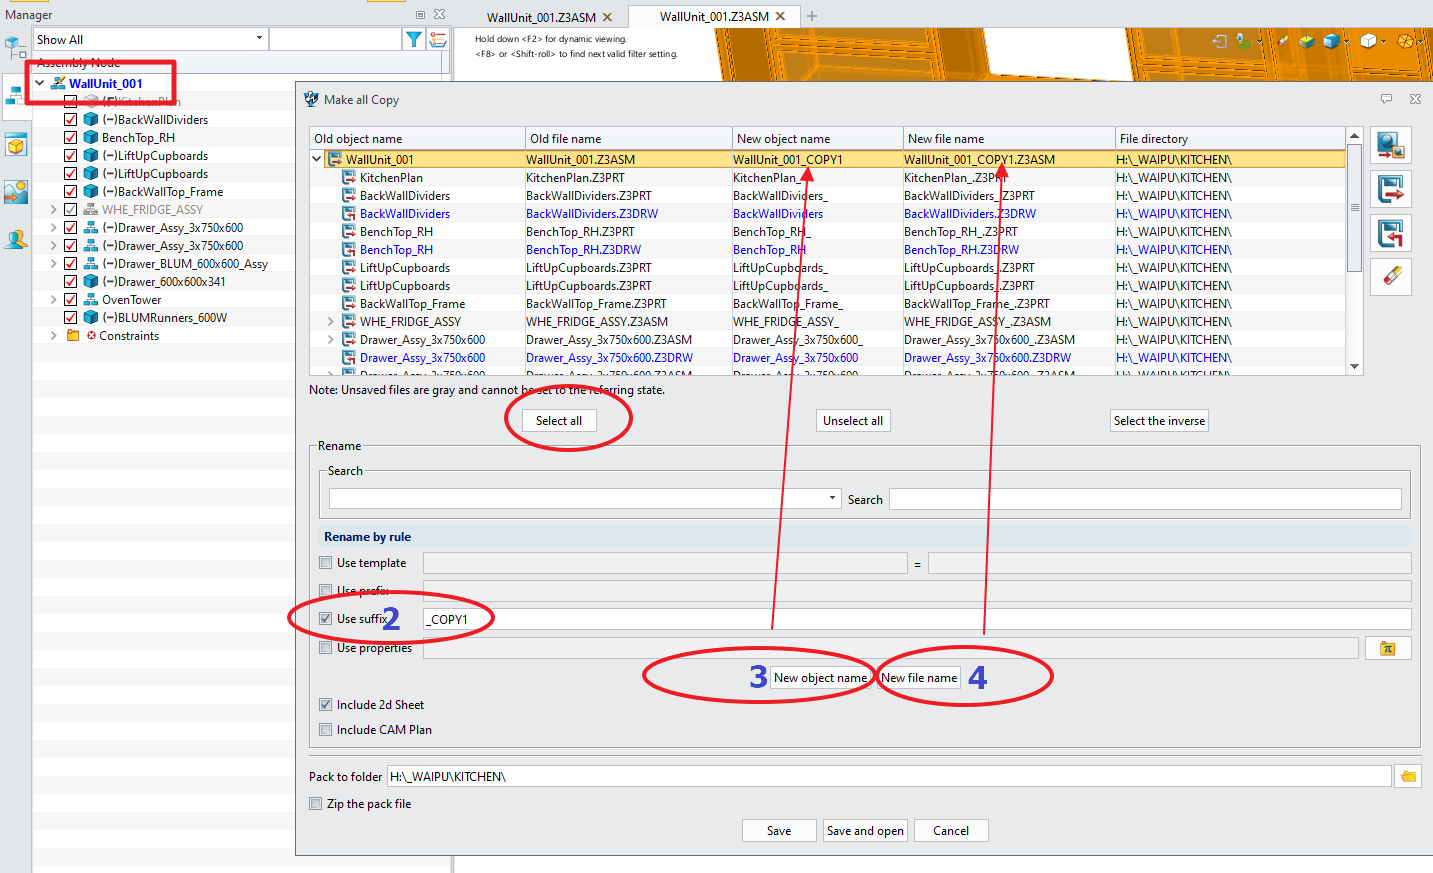Open a new tab with plus button
Viewport: 1433px width, 873px height.
tap(812, 16)
